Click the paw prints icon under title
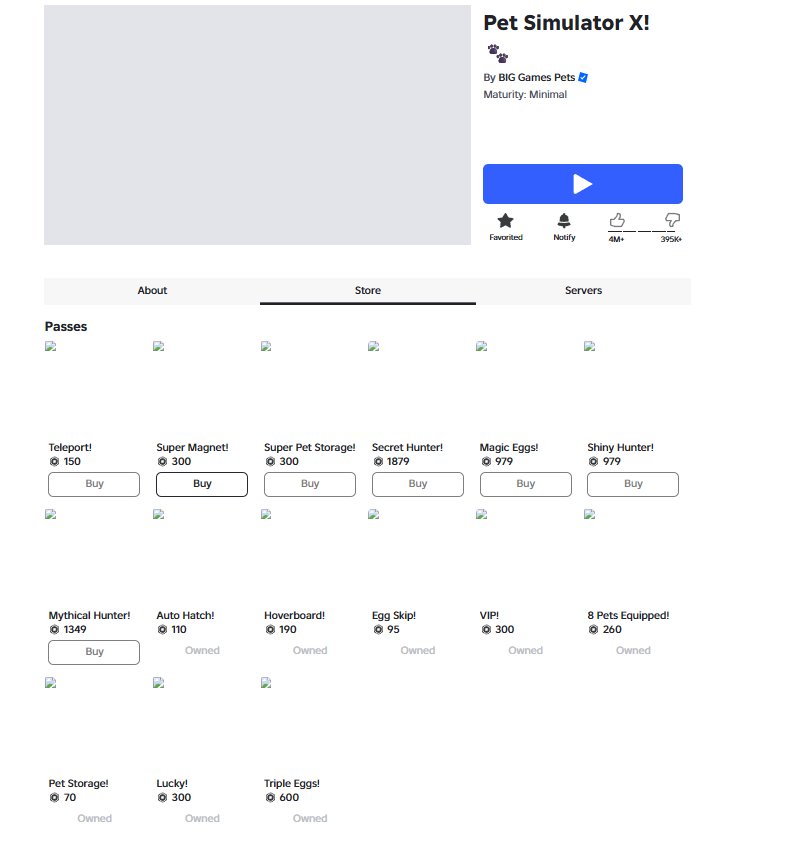 497,53
